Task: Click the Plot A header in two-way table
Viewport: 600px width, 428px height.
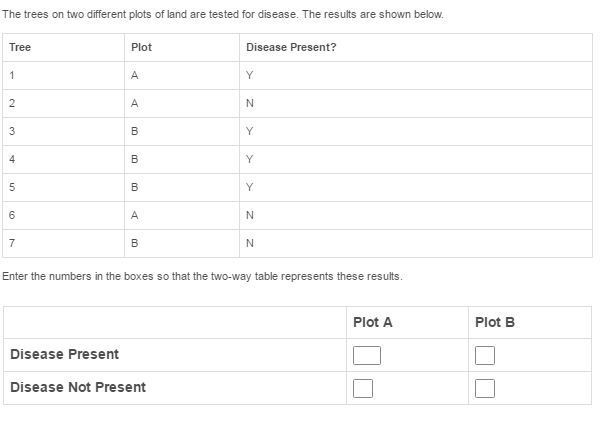Action: click(373, 322)
